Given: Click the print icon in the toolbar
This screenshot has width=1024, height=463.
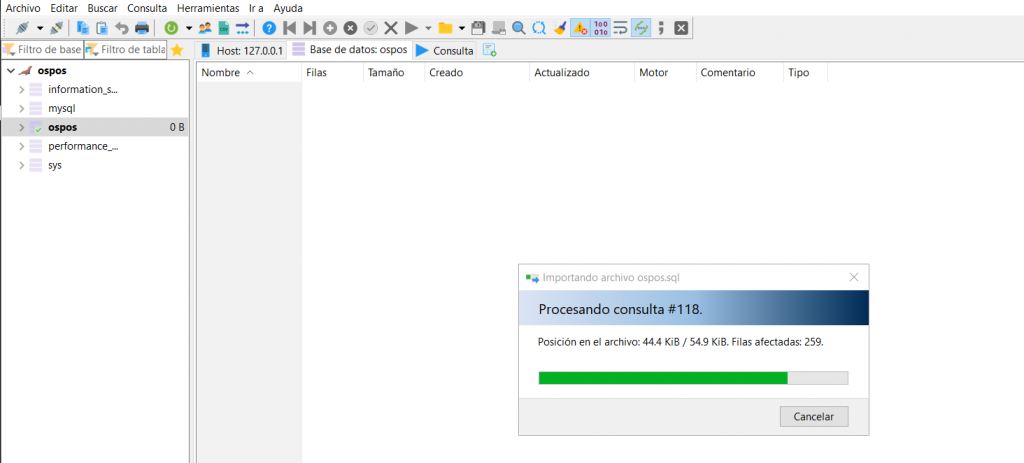Looking at the screenshot, I should [142, 28].
